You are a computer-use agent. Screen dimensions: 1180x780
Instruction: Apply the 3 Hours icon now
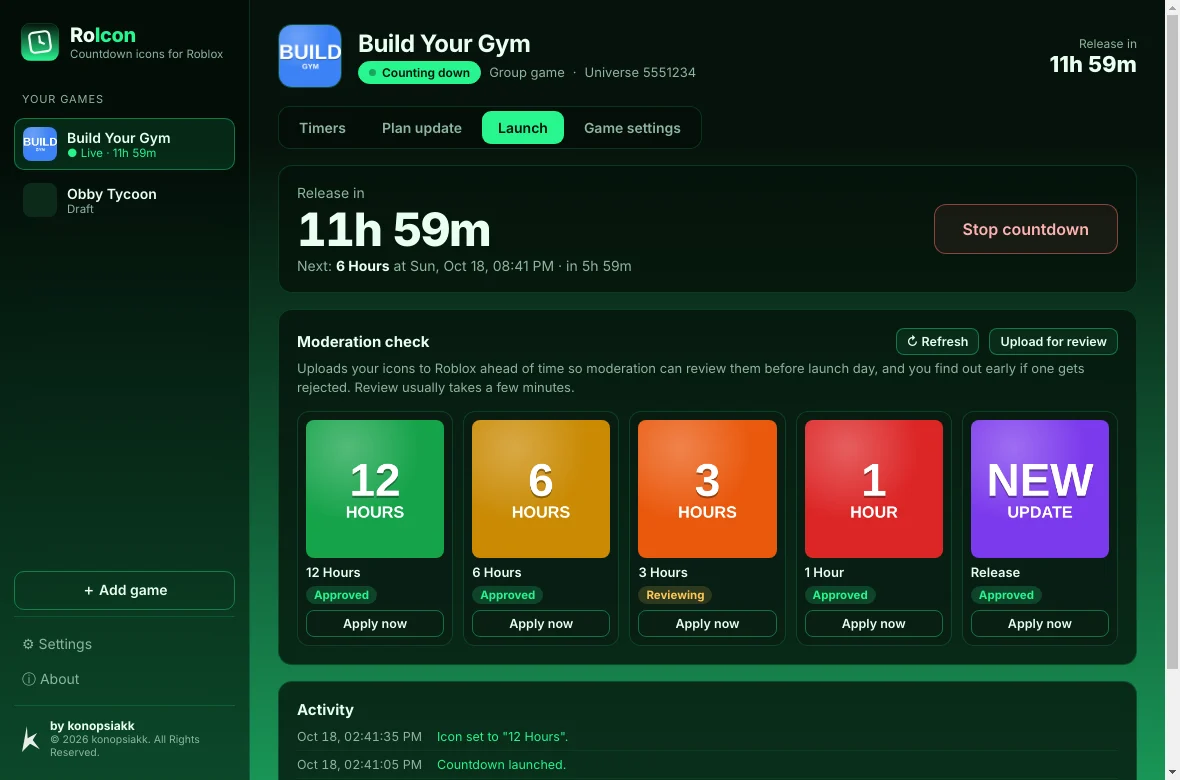pyautogui.click(x=707, y=623)
